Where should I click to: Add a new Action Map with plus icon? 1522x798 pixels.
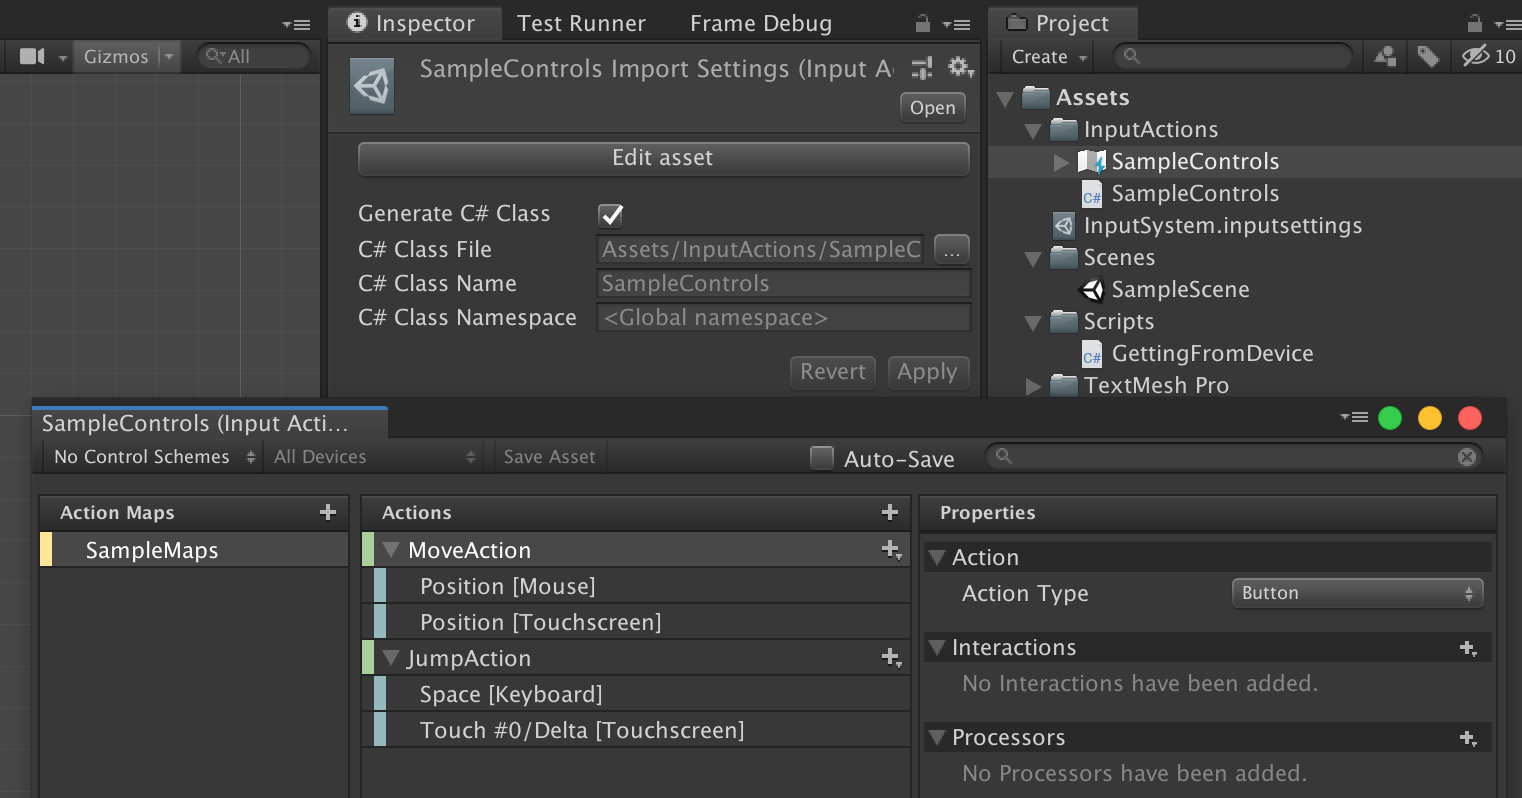point(327,512)
